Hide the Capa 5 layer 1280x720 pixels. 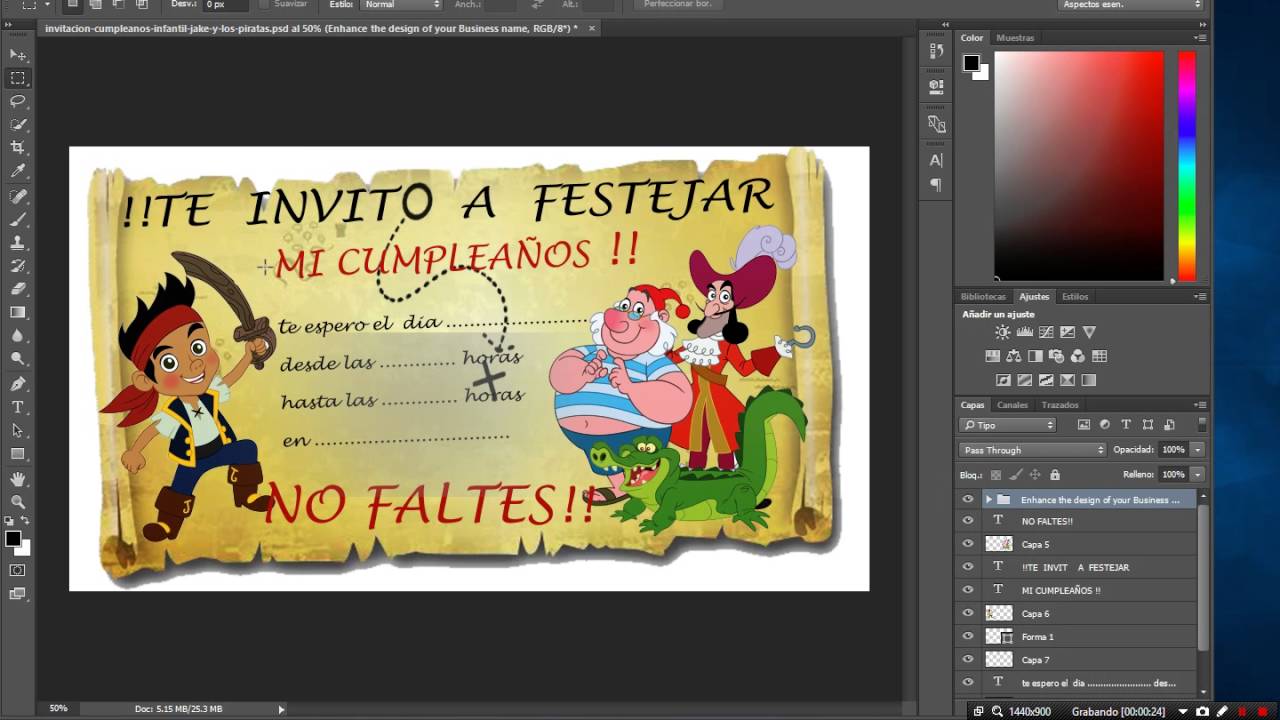click(967, 544)
